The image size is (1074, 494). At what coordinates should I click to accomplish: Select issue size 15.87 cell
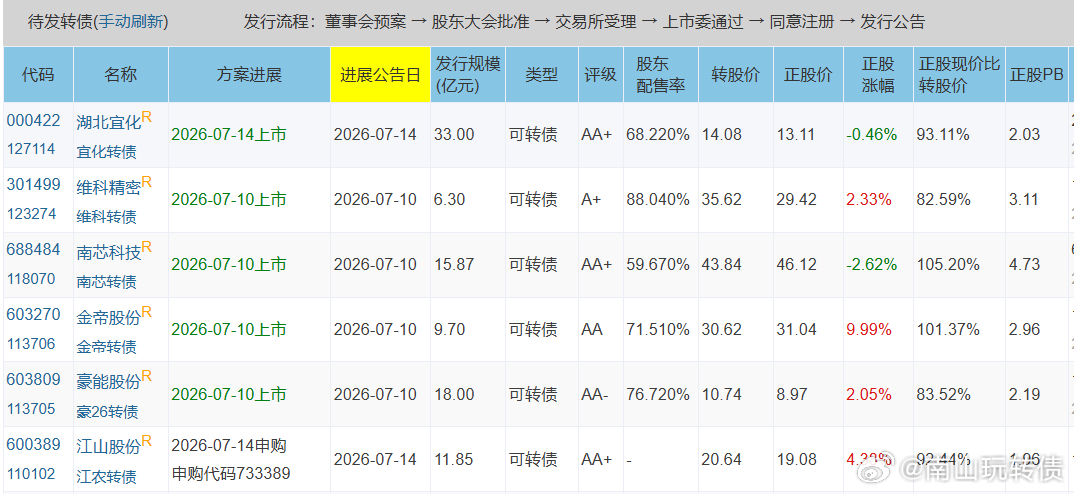[x=454, y=265]
